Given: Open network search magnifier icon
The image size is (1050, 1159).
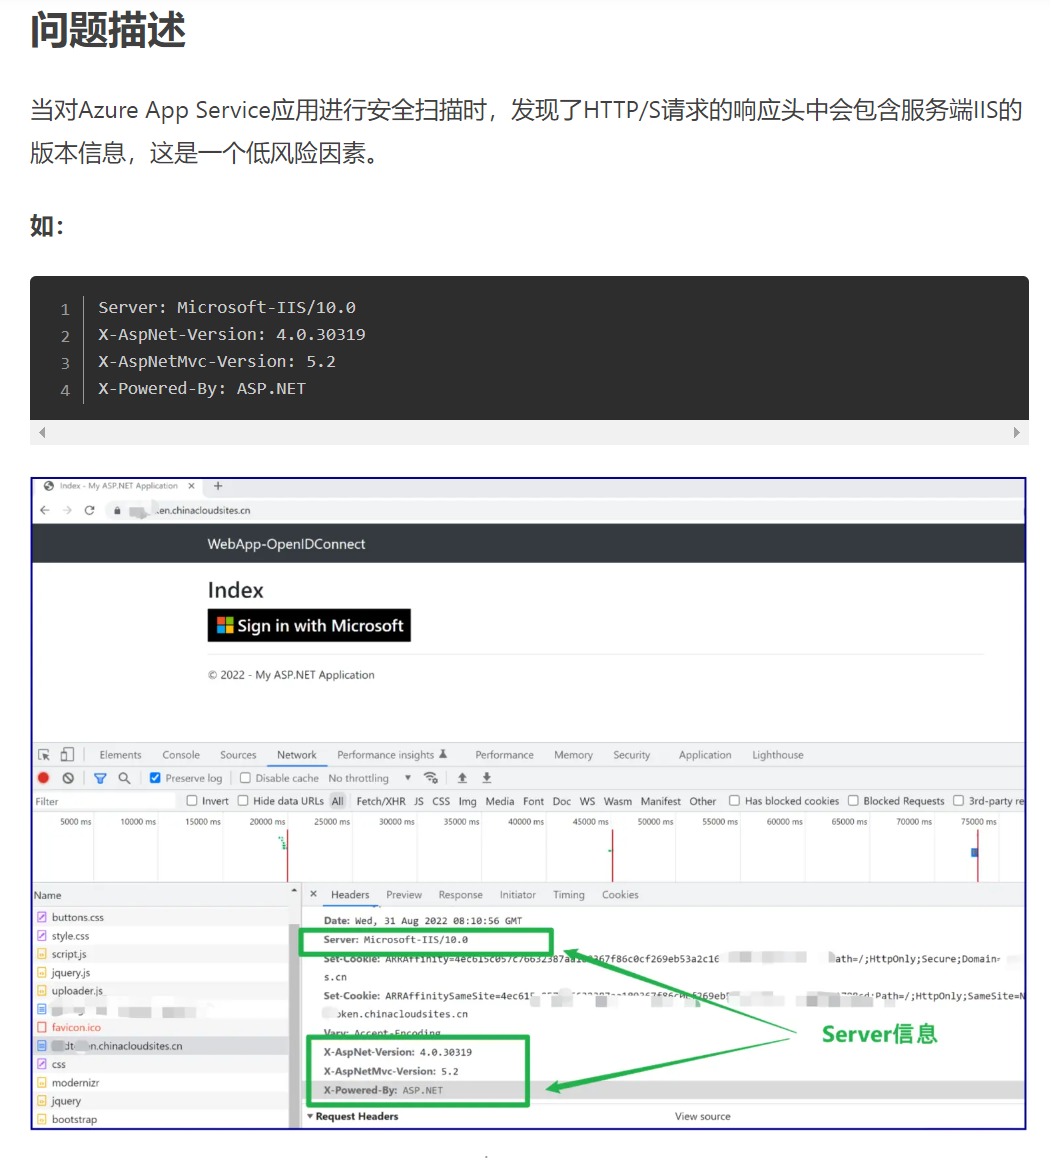Looking at the screenshot, I should [x=124, y=778].
